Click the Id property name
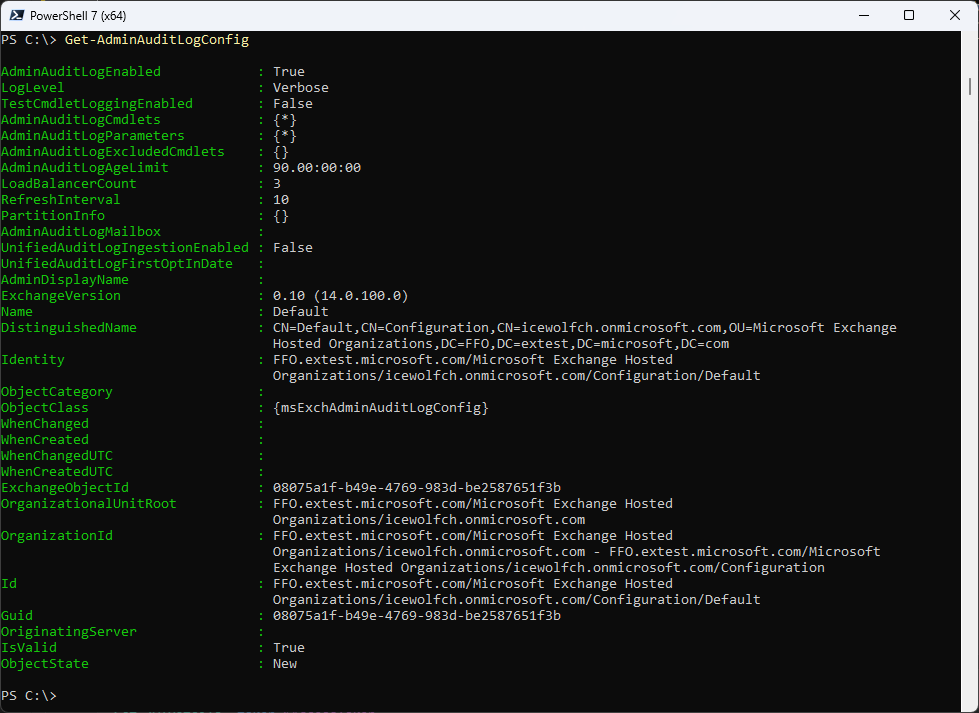Viewport: 979px width, 713px height. (x=9, y=584)
